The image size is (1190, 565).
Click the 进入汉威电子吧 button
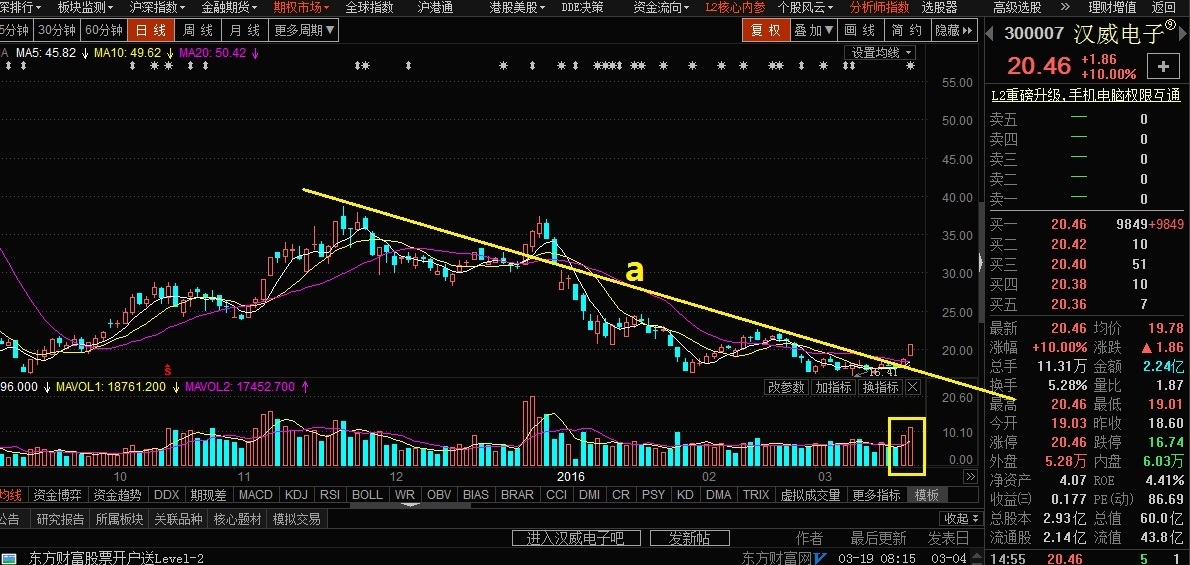point(576,538)
